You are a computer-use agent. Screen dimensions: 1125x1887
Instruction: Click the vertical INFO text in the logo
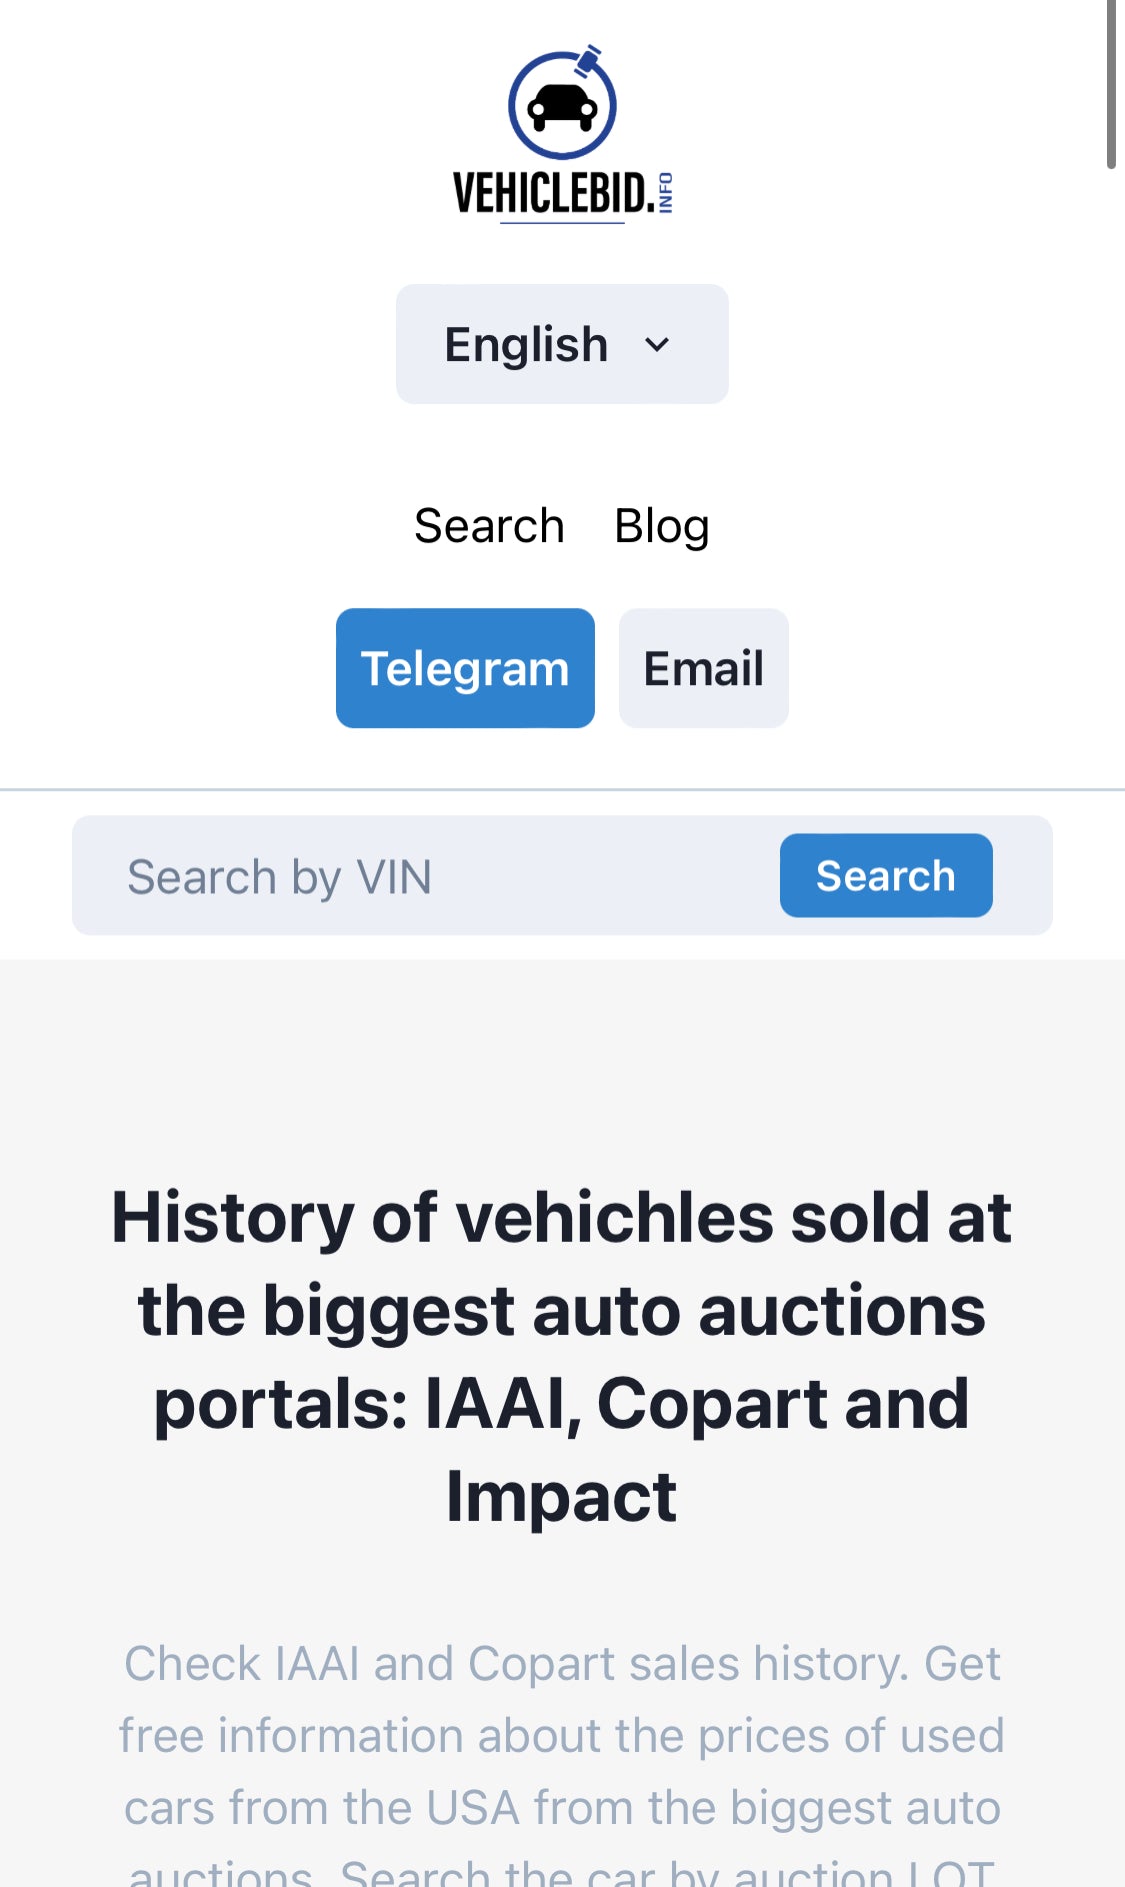[x=665, y=192]
